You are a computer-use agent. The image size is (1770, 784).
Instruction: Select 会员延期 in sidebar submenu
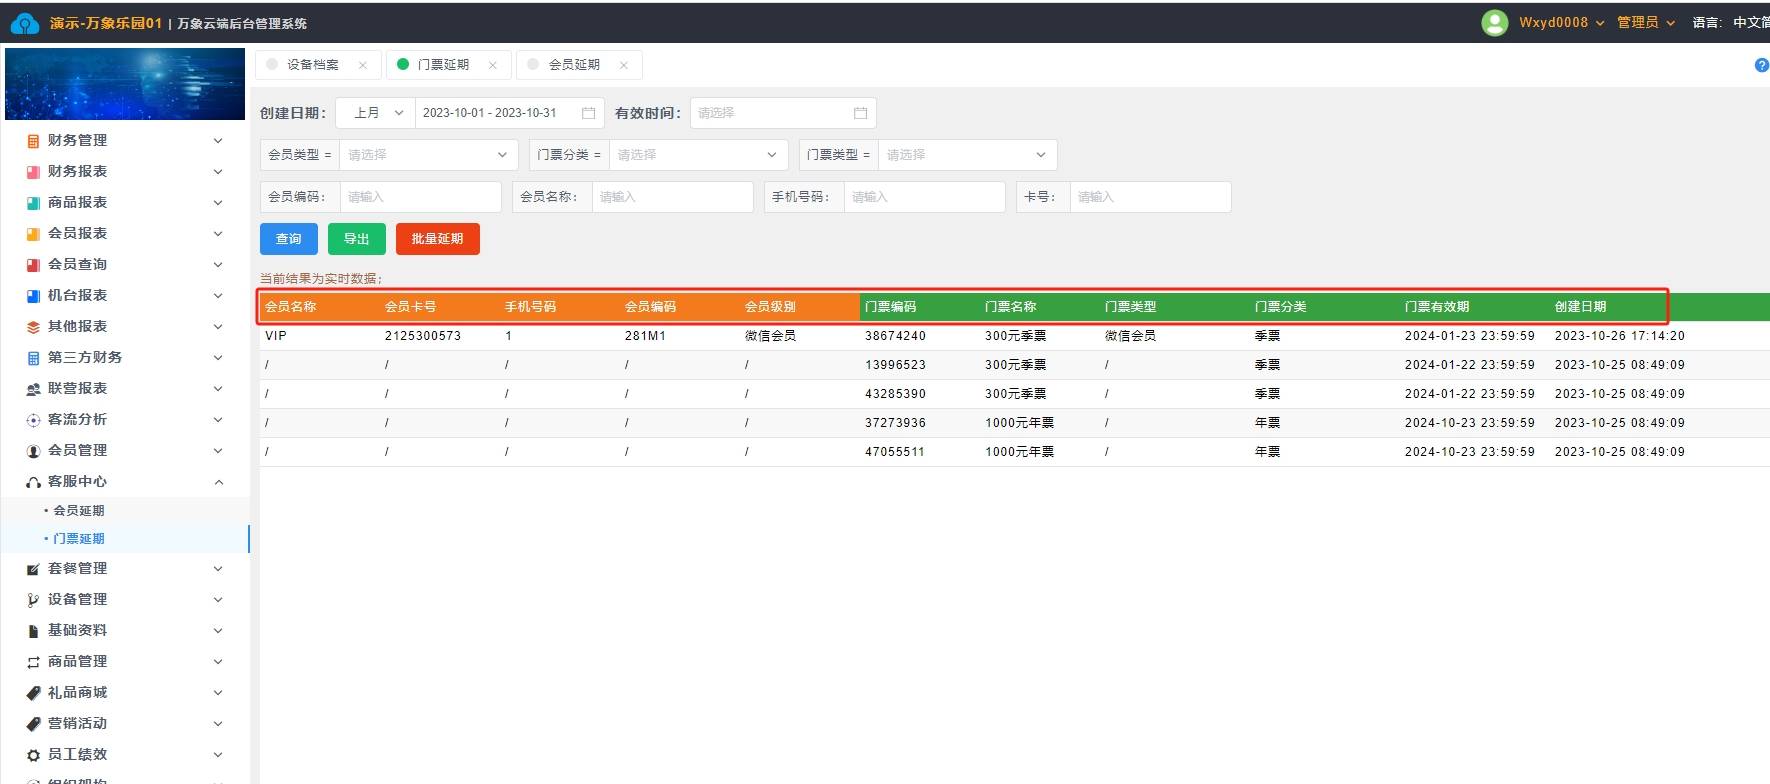click(79, 511)
